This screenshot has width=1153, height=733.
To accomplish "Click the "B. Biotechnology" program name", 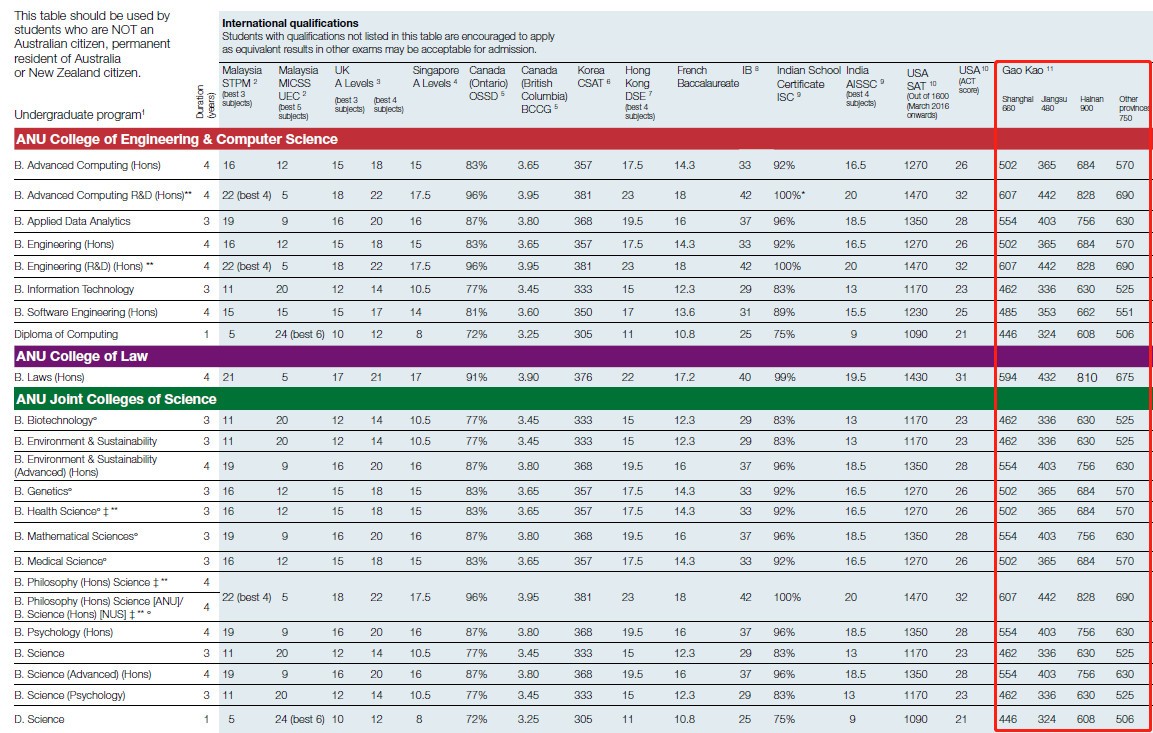I will [x=56, y=421].
